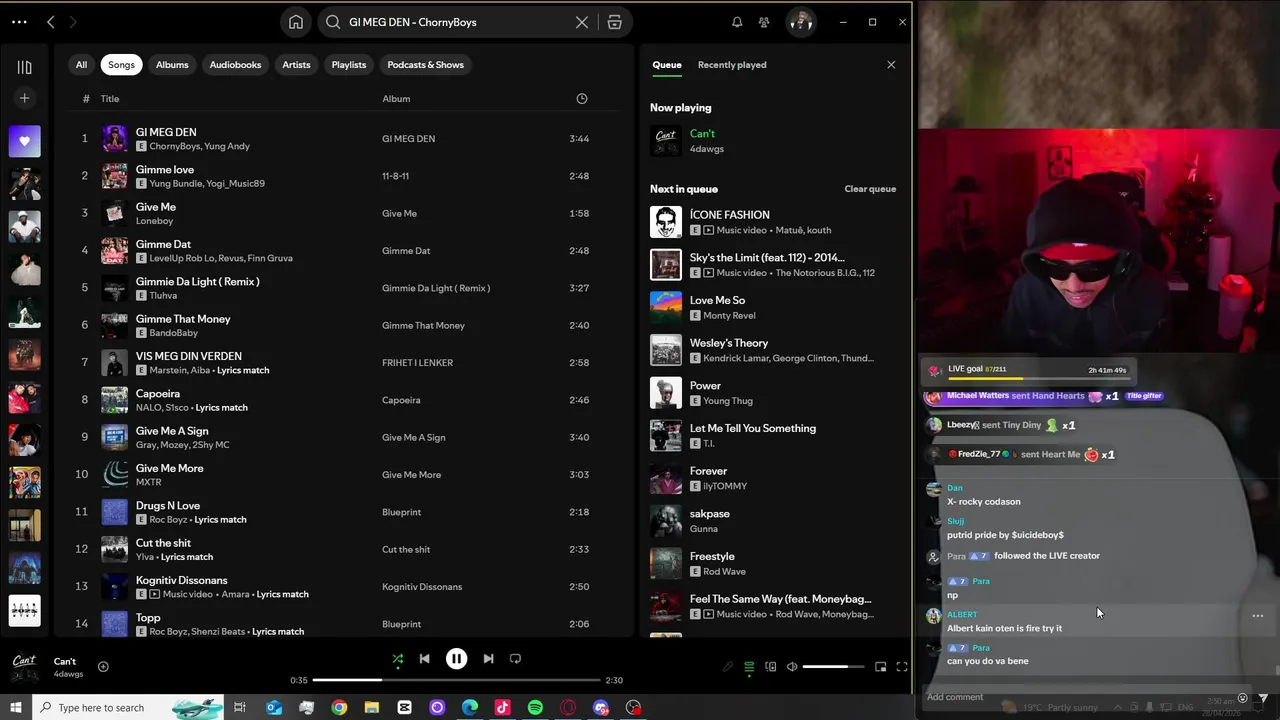
Task: Open Google Chrome from the taskbar
Action: (x=339, y=708)
